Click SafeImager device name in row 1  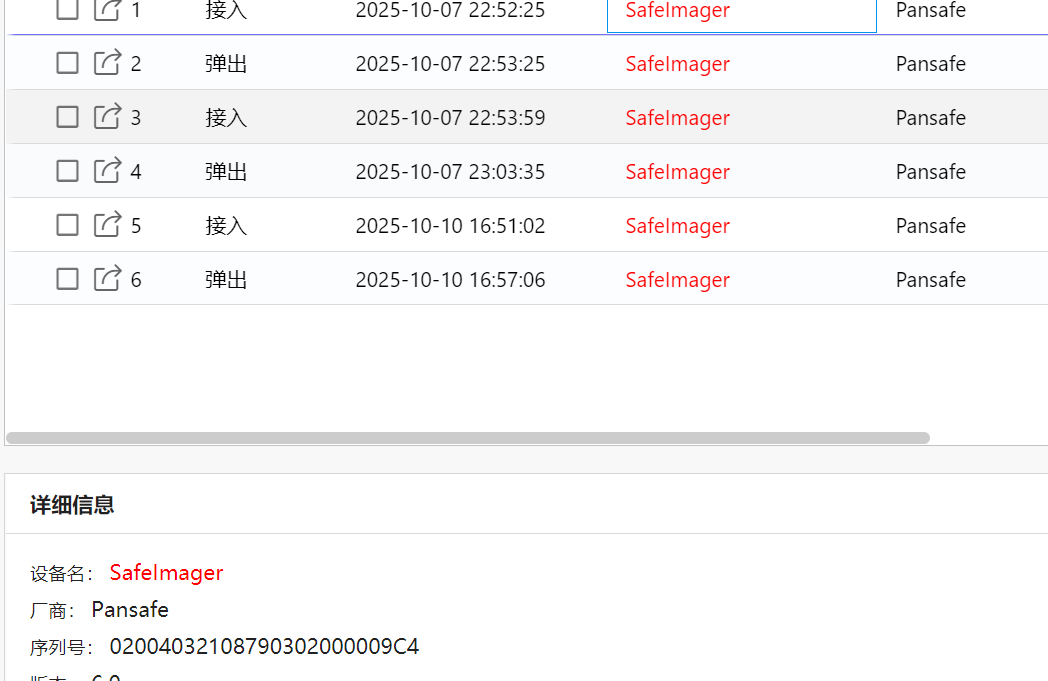point(677,10)
